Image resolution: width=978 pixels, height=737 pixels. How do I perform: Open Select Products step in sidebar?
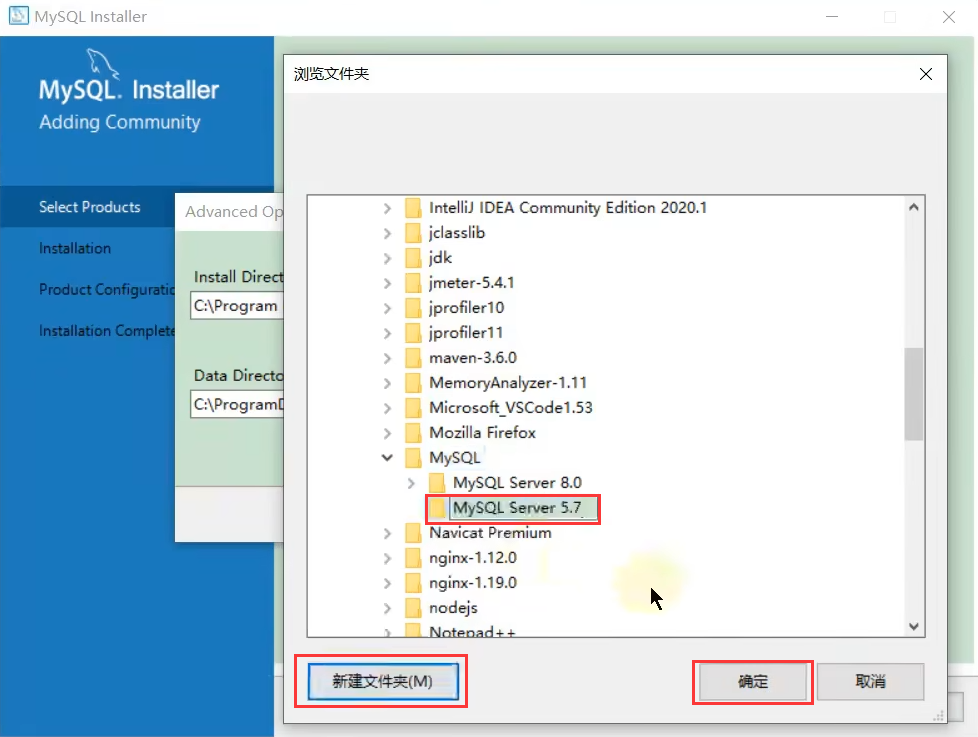(x=89, y=207)
